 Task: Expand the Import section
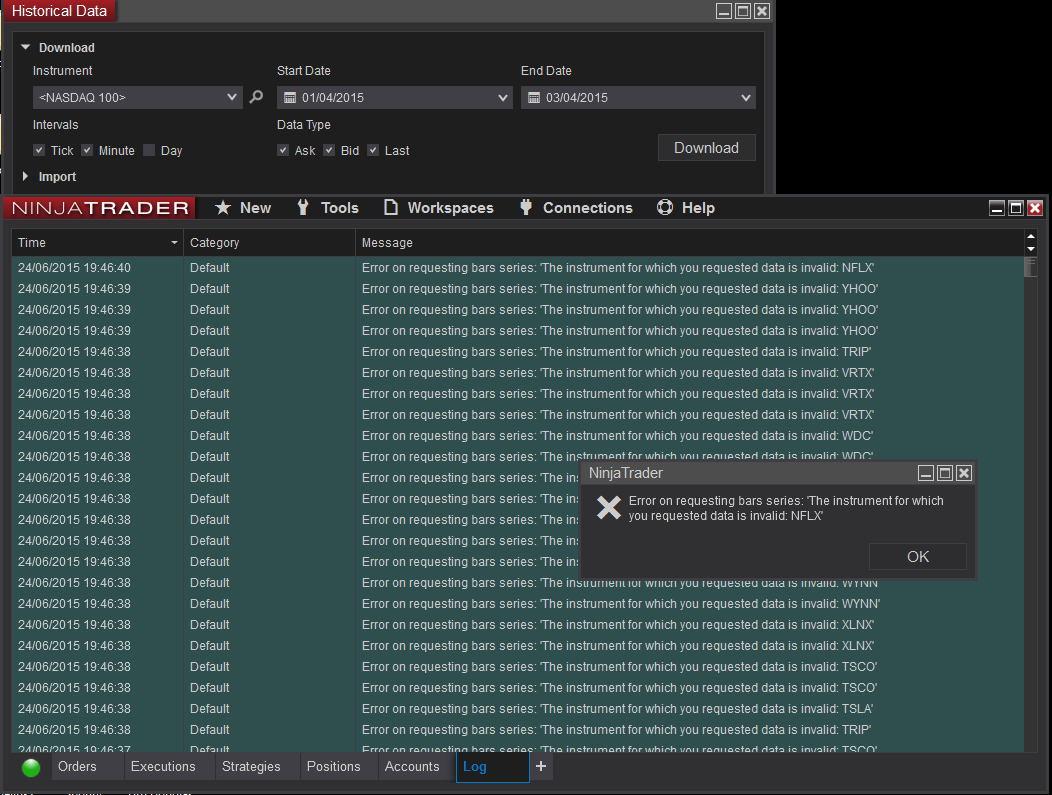25,176
